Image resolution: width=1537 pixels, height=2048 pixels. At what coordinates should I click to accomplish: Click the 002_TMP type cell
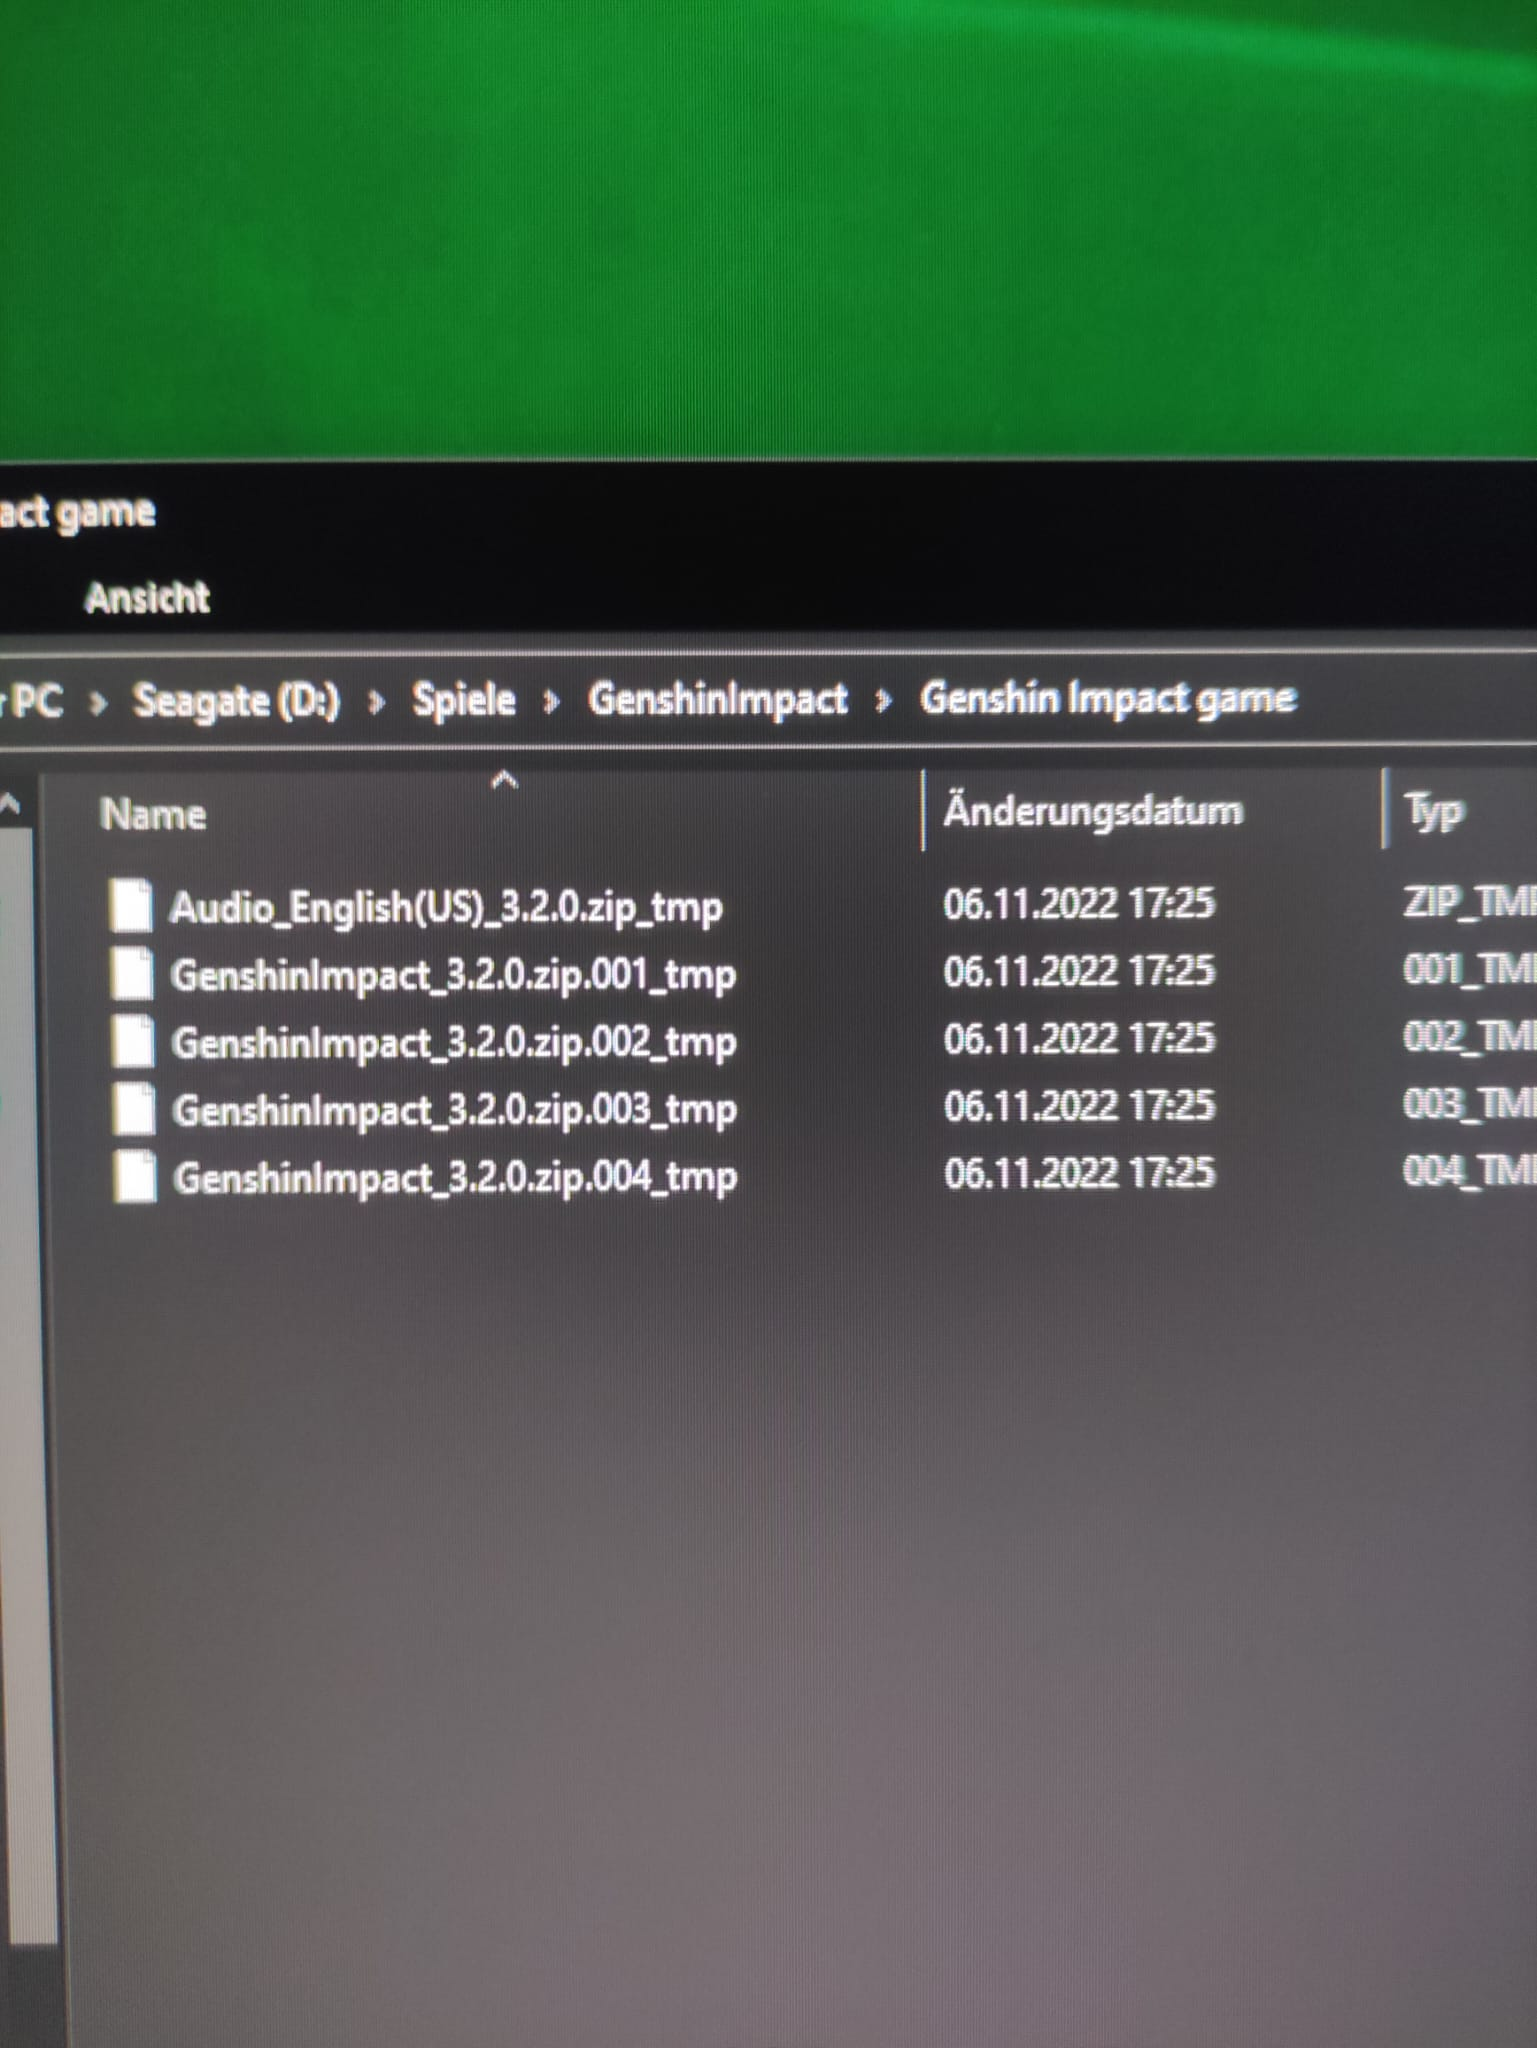click(1469, 1037)
